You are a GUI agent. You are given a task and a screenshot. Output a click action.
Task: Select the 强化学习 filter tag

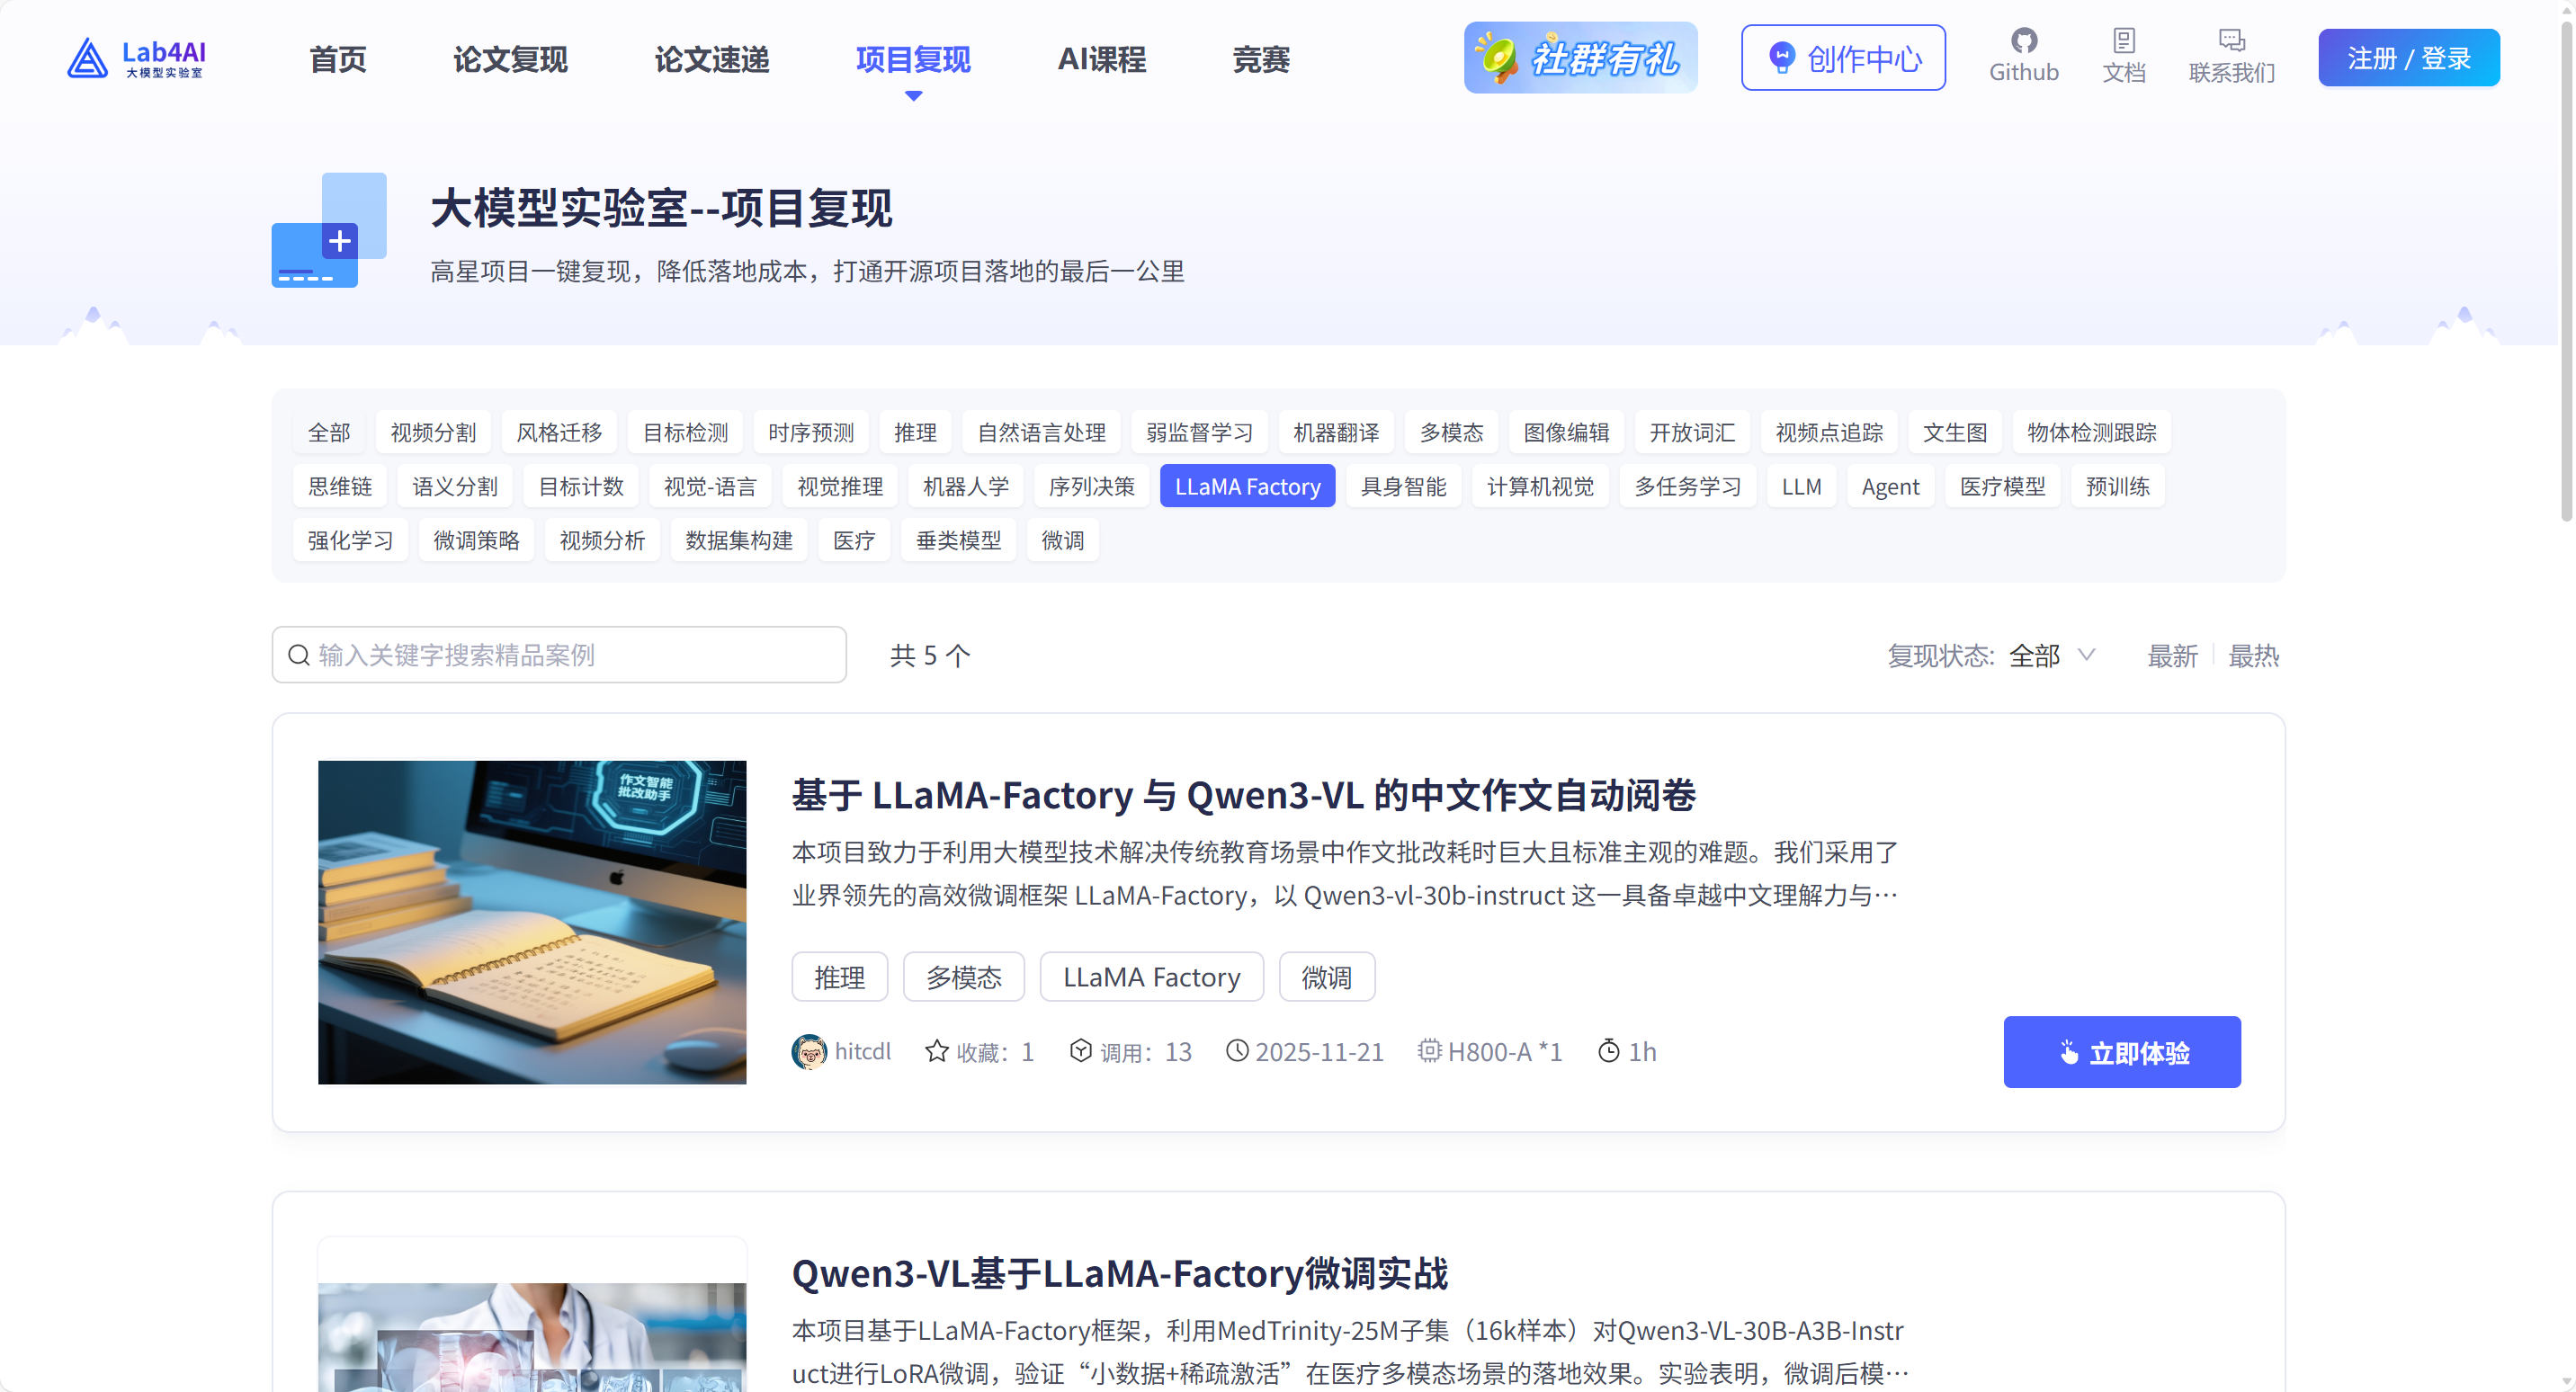[350, 540]
